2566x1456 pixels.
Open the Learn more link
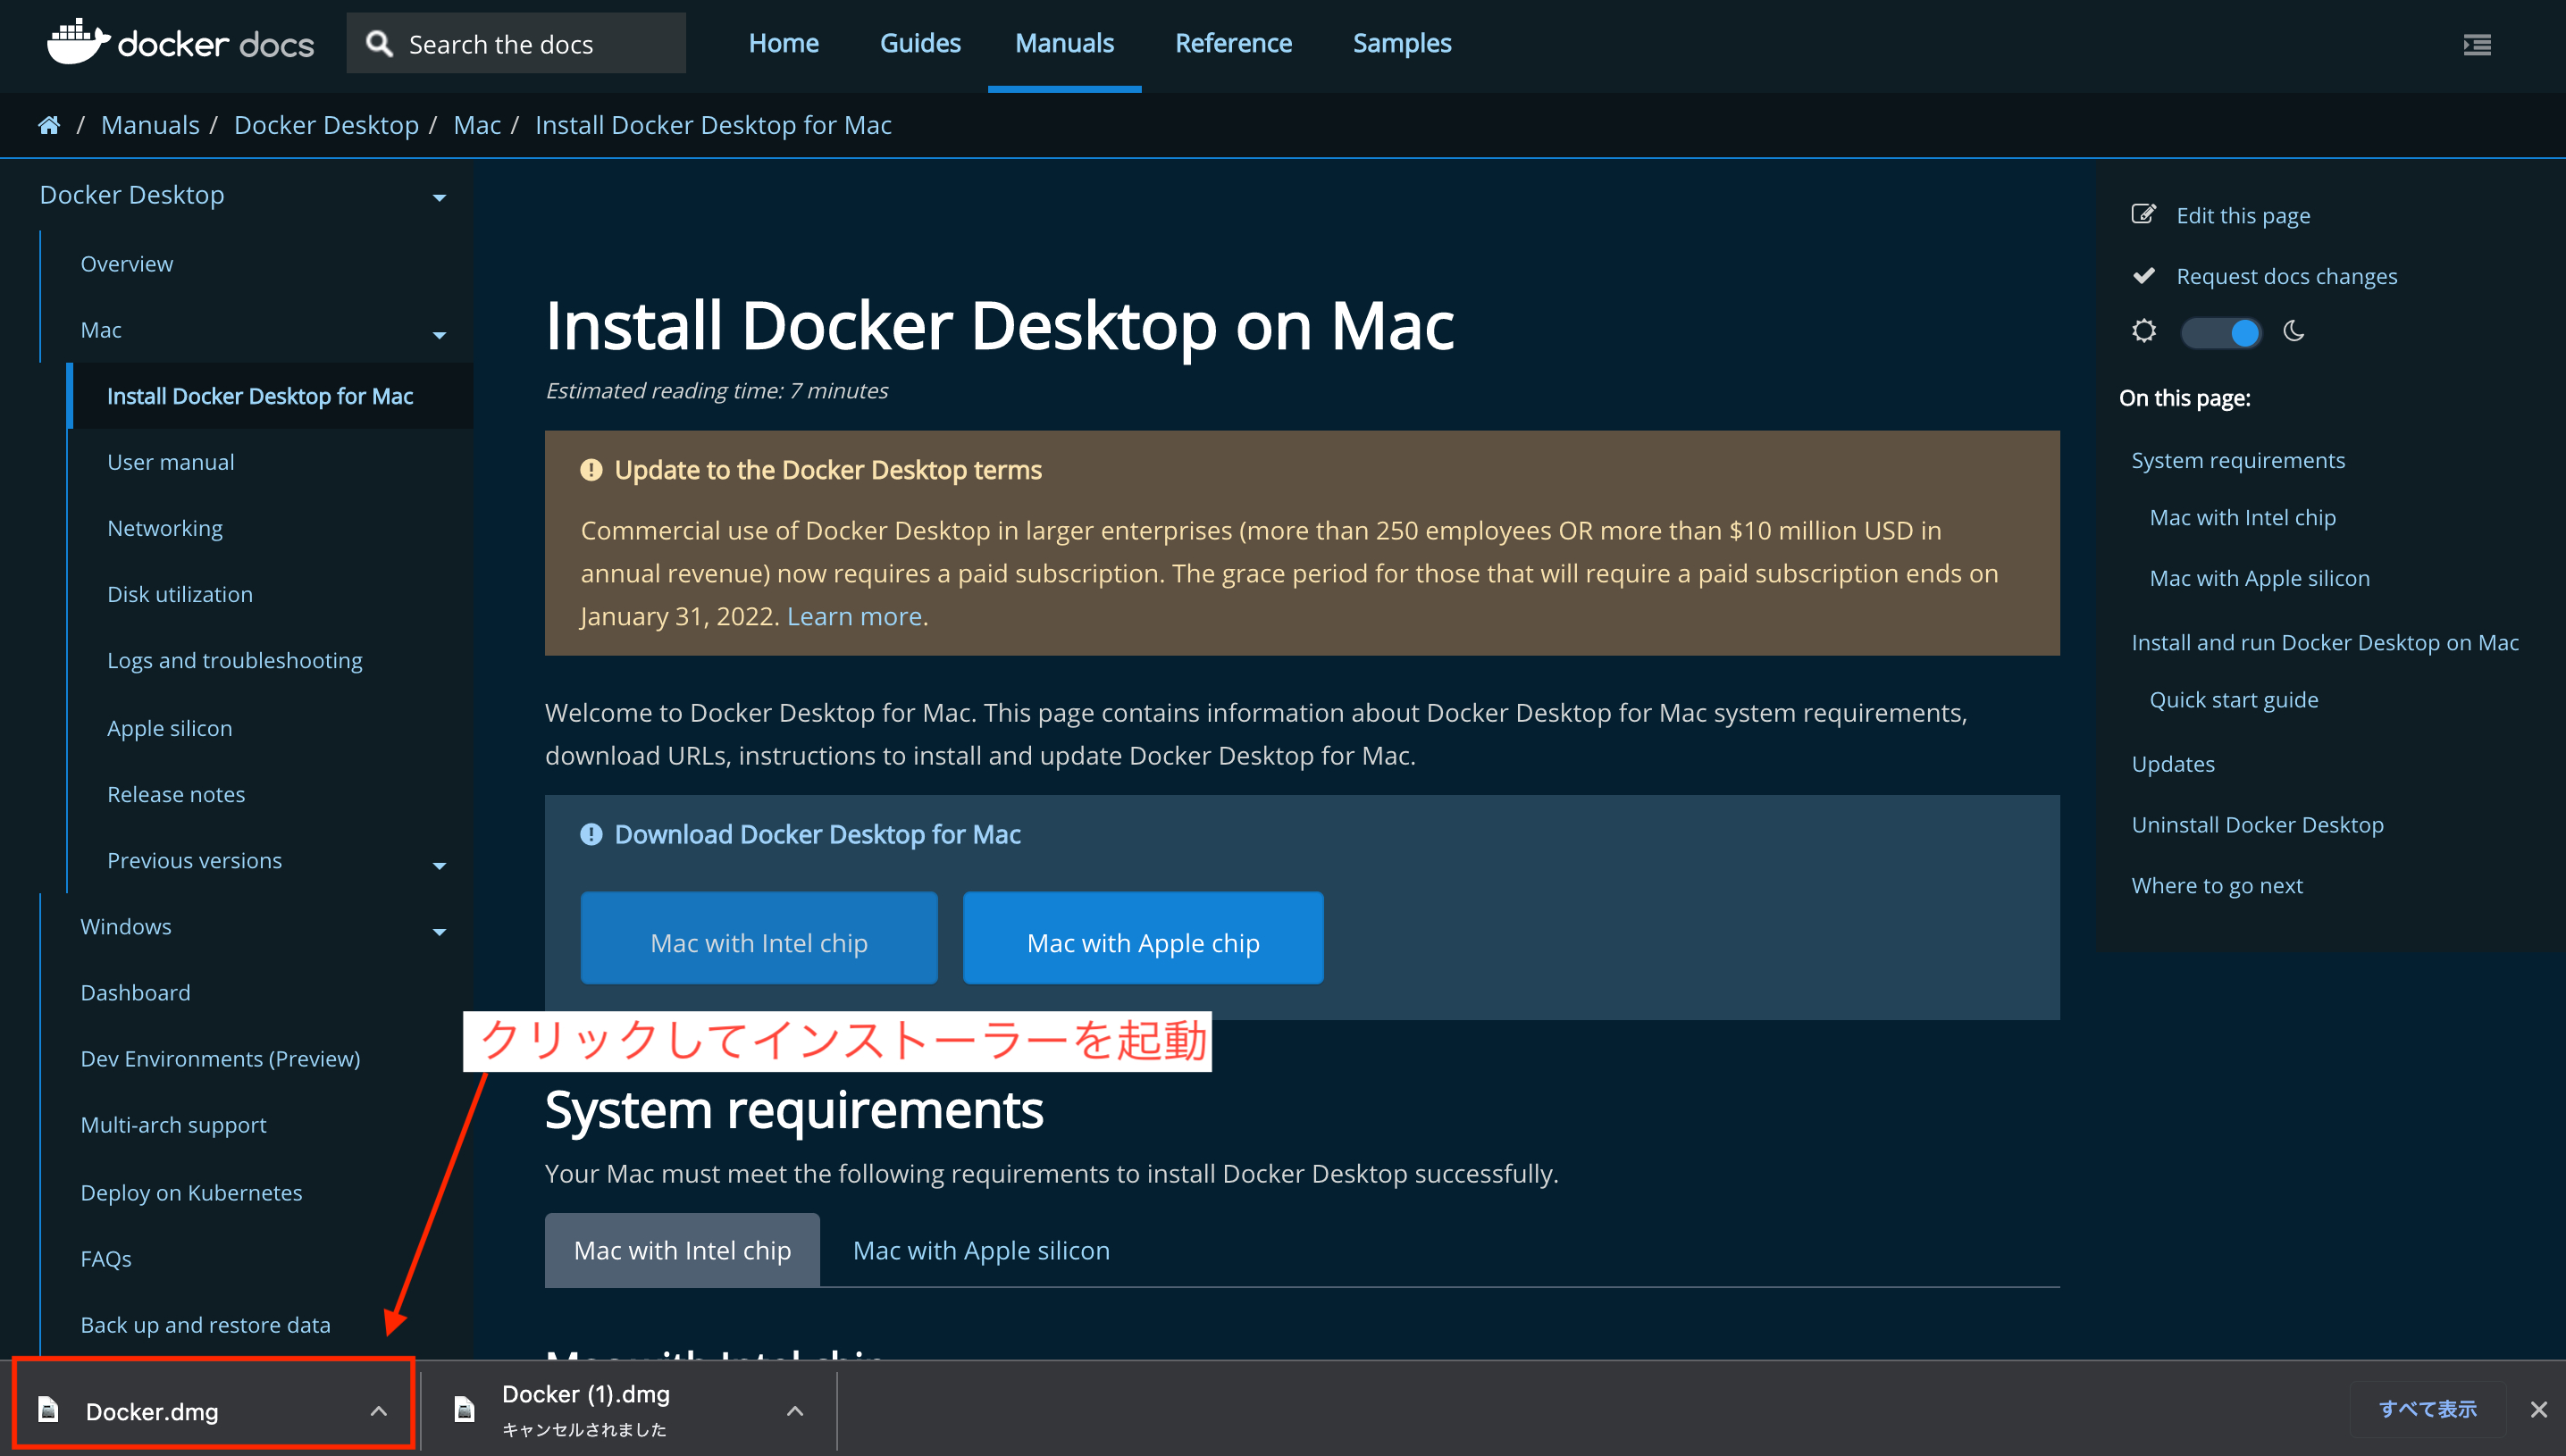[x=855, y=616]
